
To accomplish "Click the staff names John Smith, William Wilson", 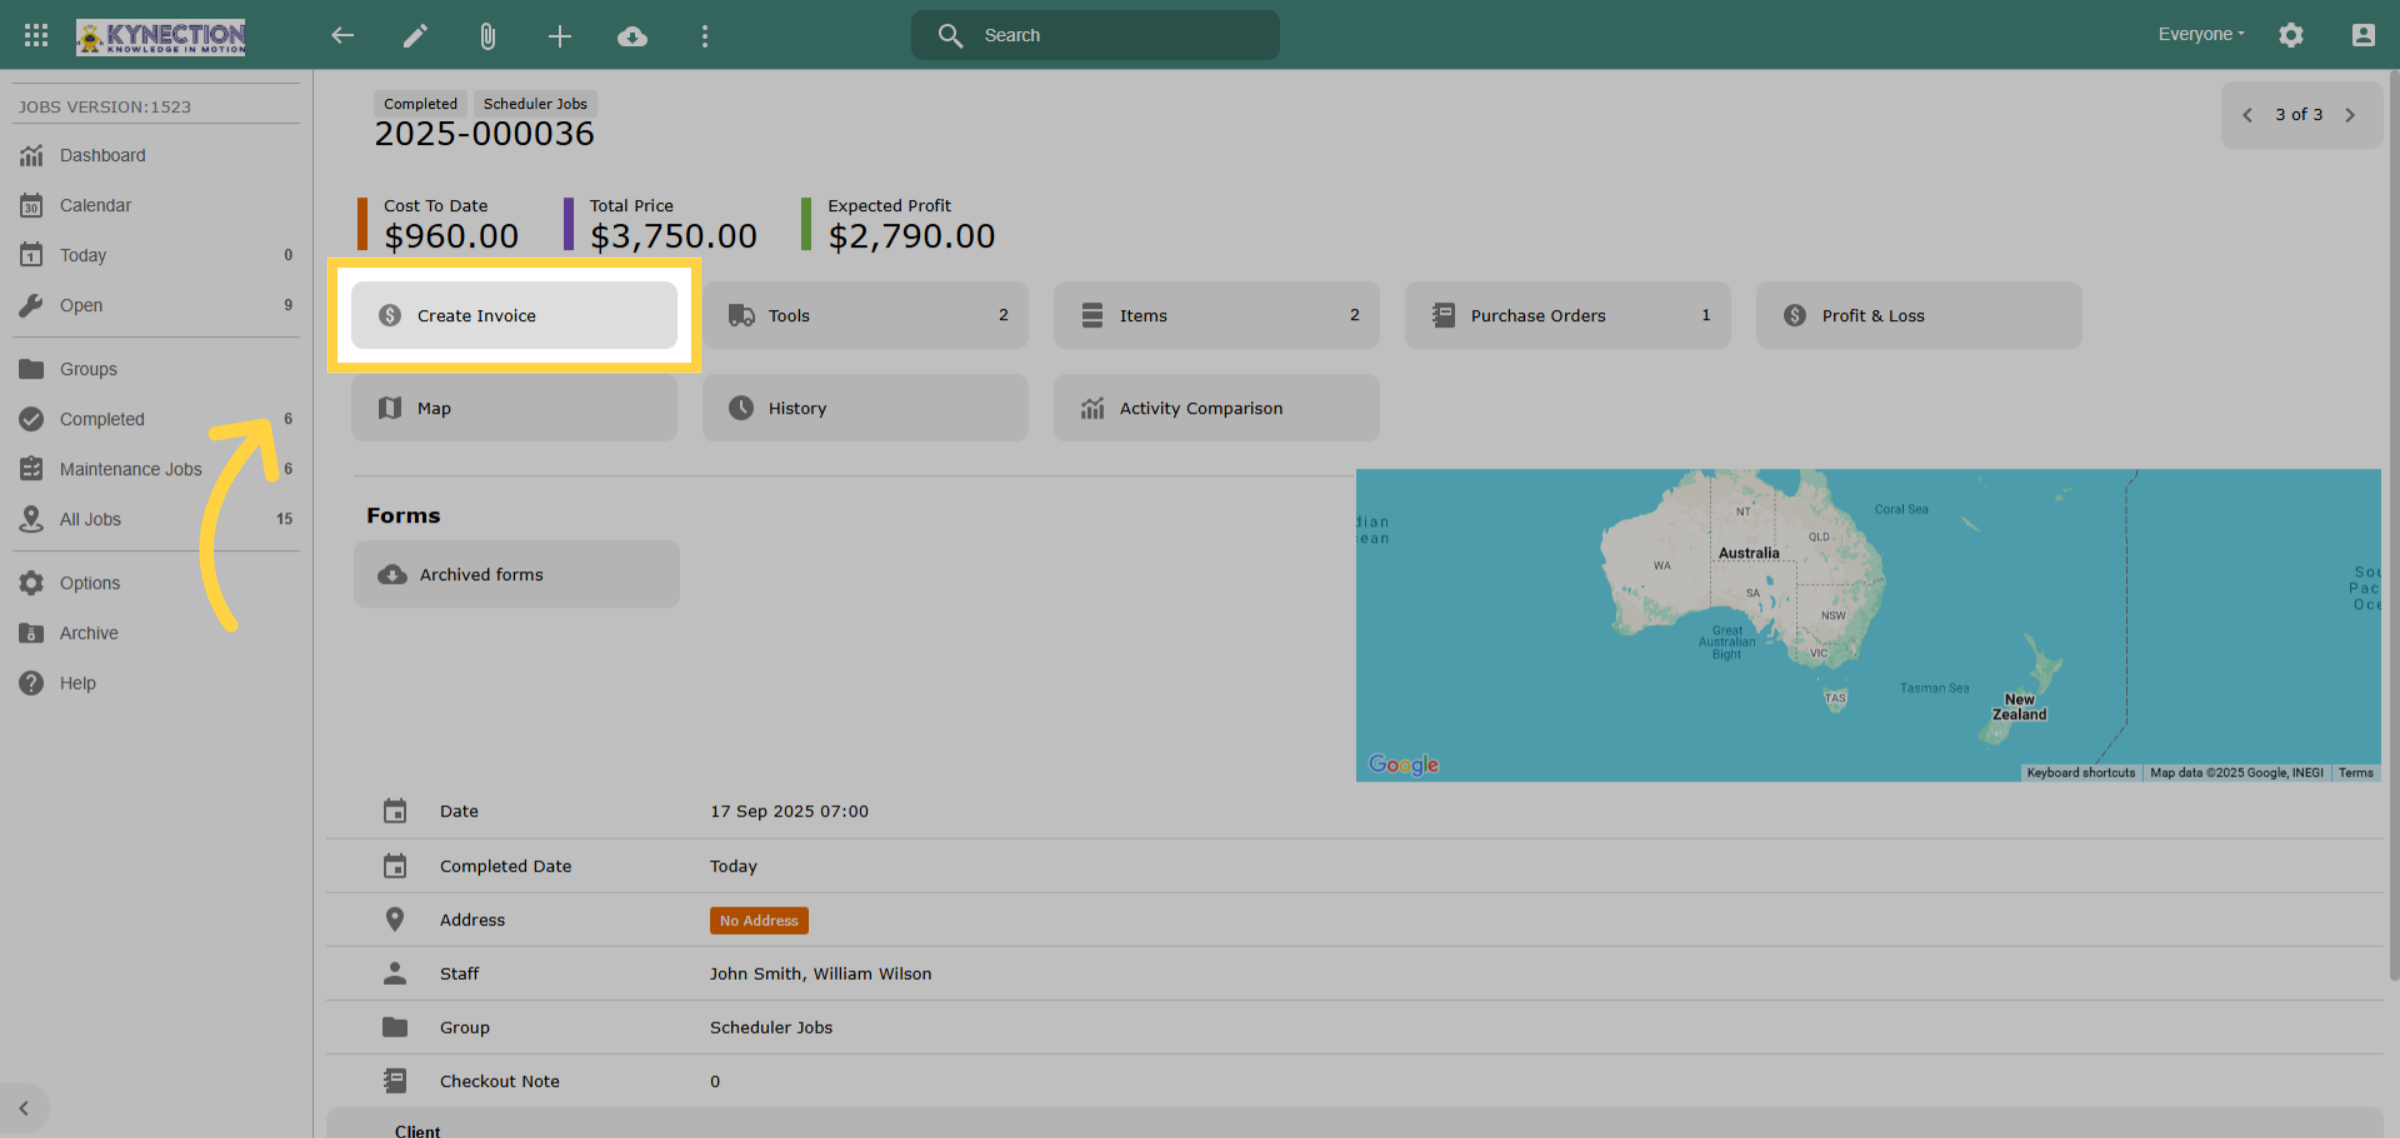I will click(x=820, y=974).
